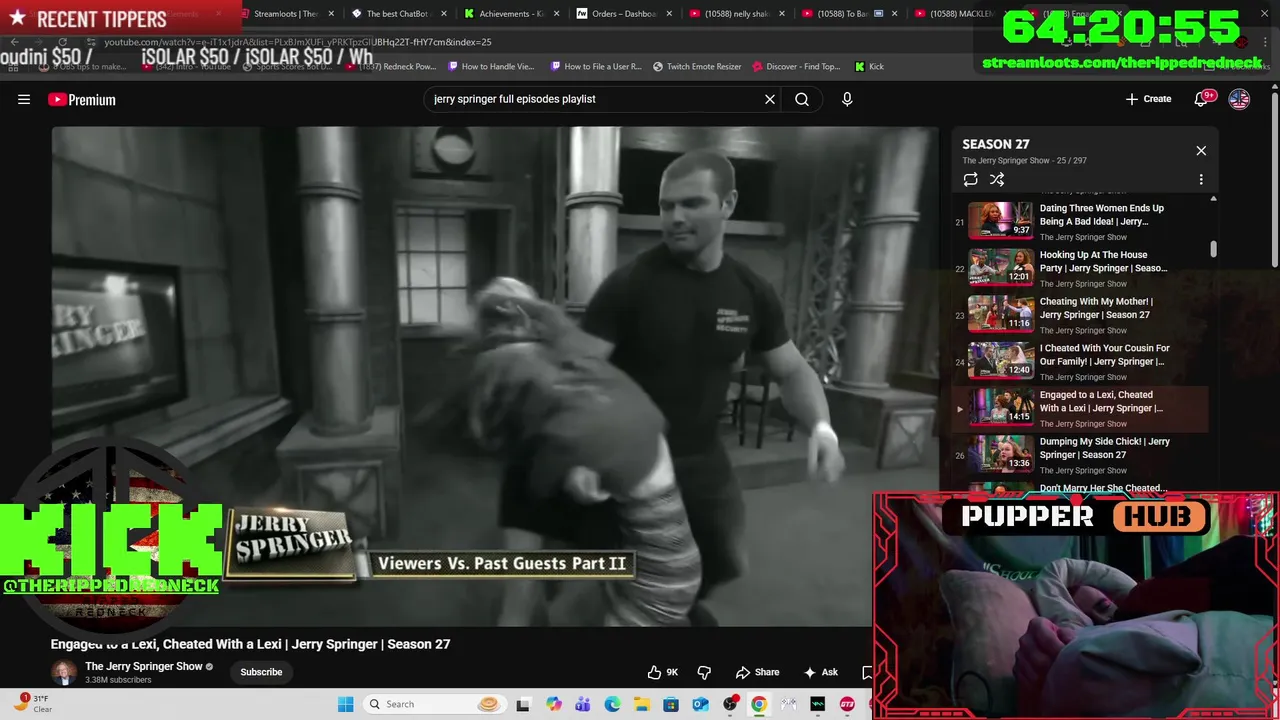Like the video with thumbs-up button
Screen dimensions: 1280x720
[x=662, y=672]
